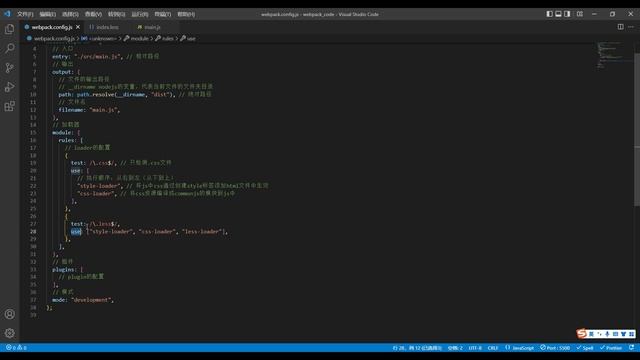
Task: Click the module breadcrumb segment
Action: click(140, 38)
